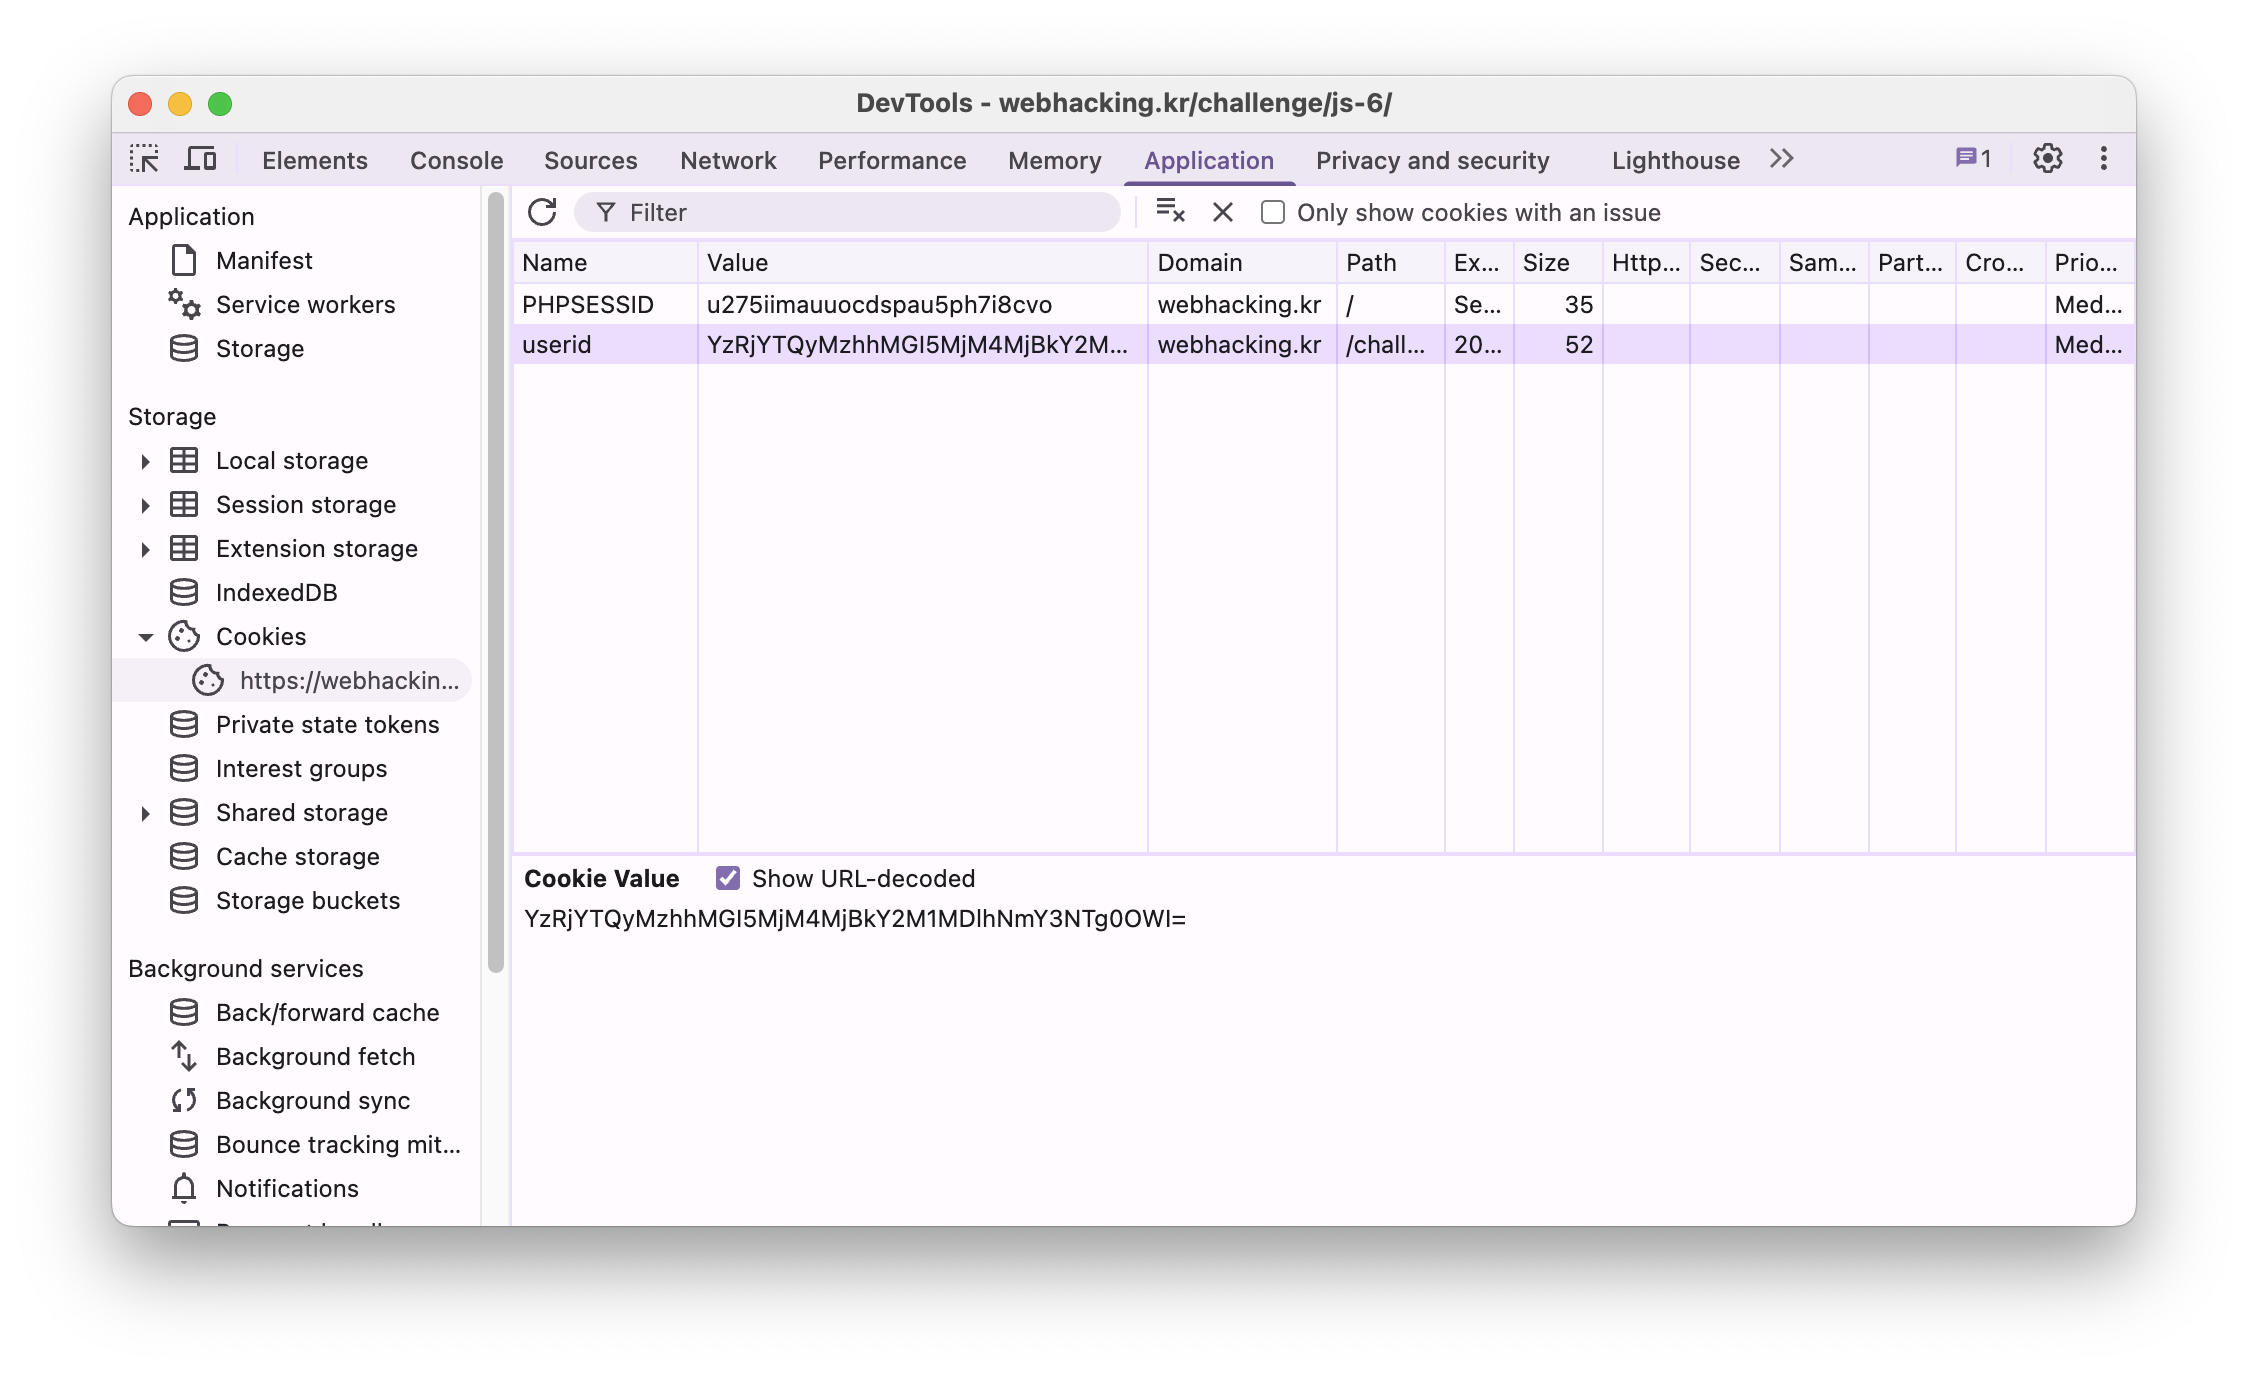The width and height of the screenshot is (2248, 1374).
Task: Clear all cookies icon
Action: (1170, 212)
